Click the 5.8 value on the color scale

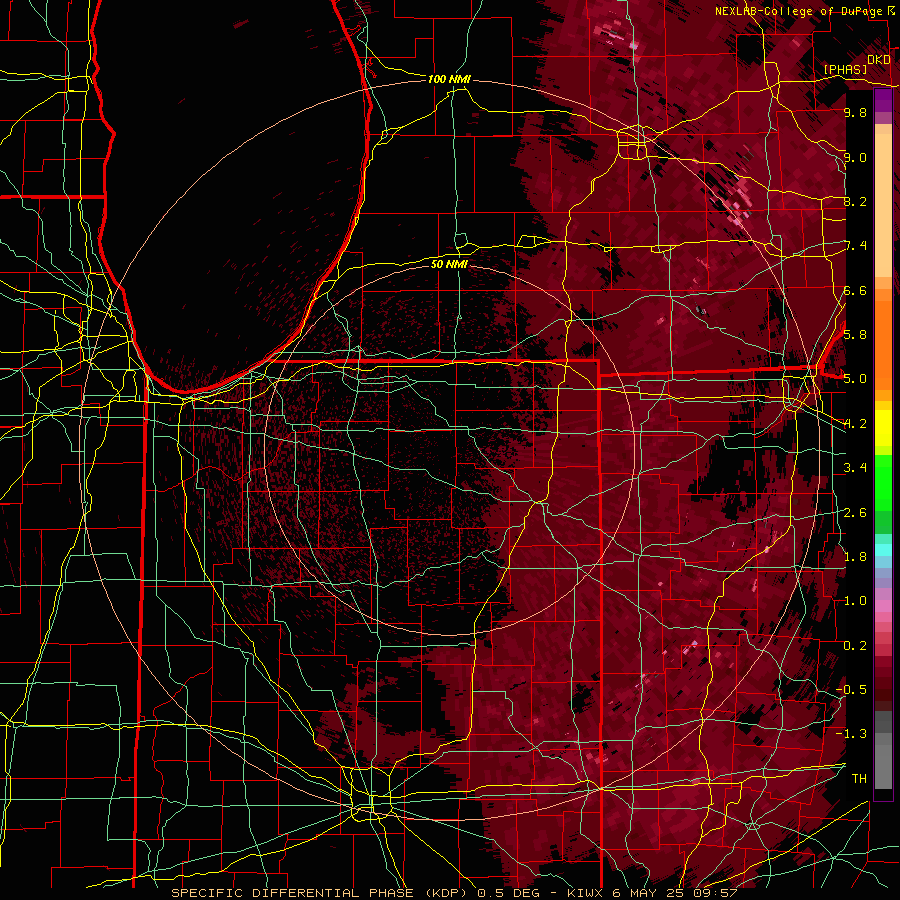(x=855, y=335)
